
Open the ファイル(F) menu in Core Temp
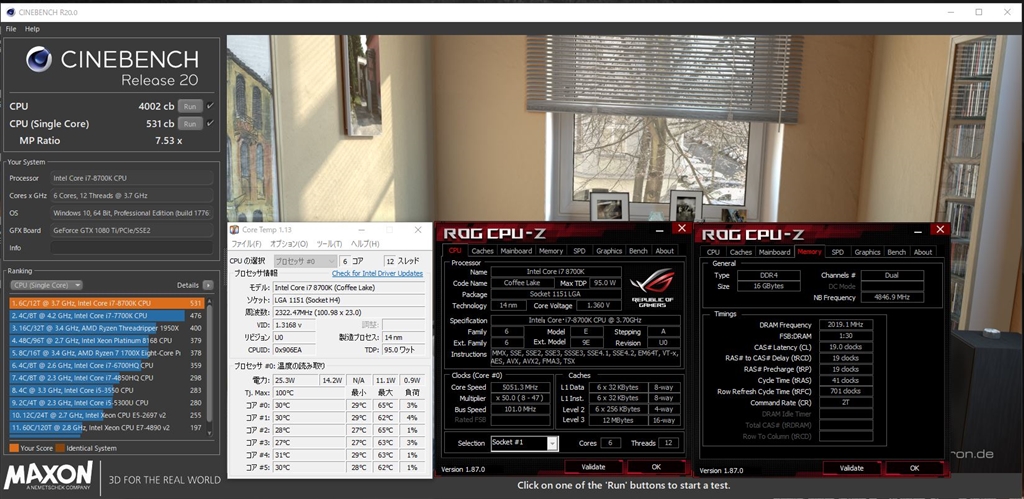pyautogui.click(x=246, y=244)
